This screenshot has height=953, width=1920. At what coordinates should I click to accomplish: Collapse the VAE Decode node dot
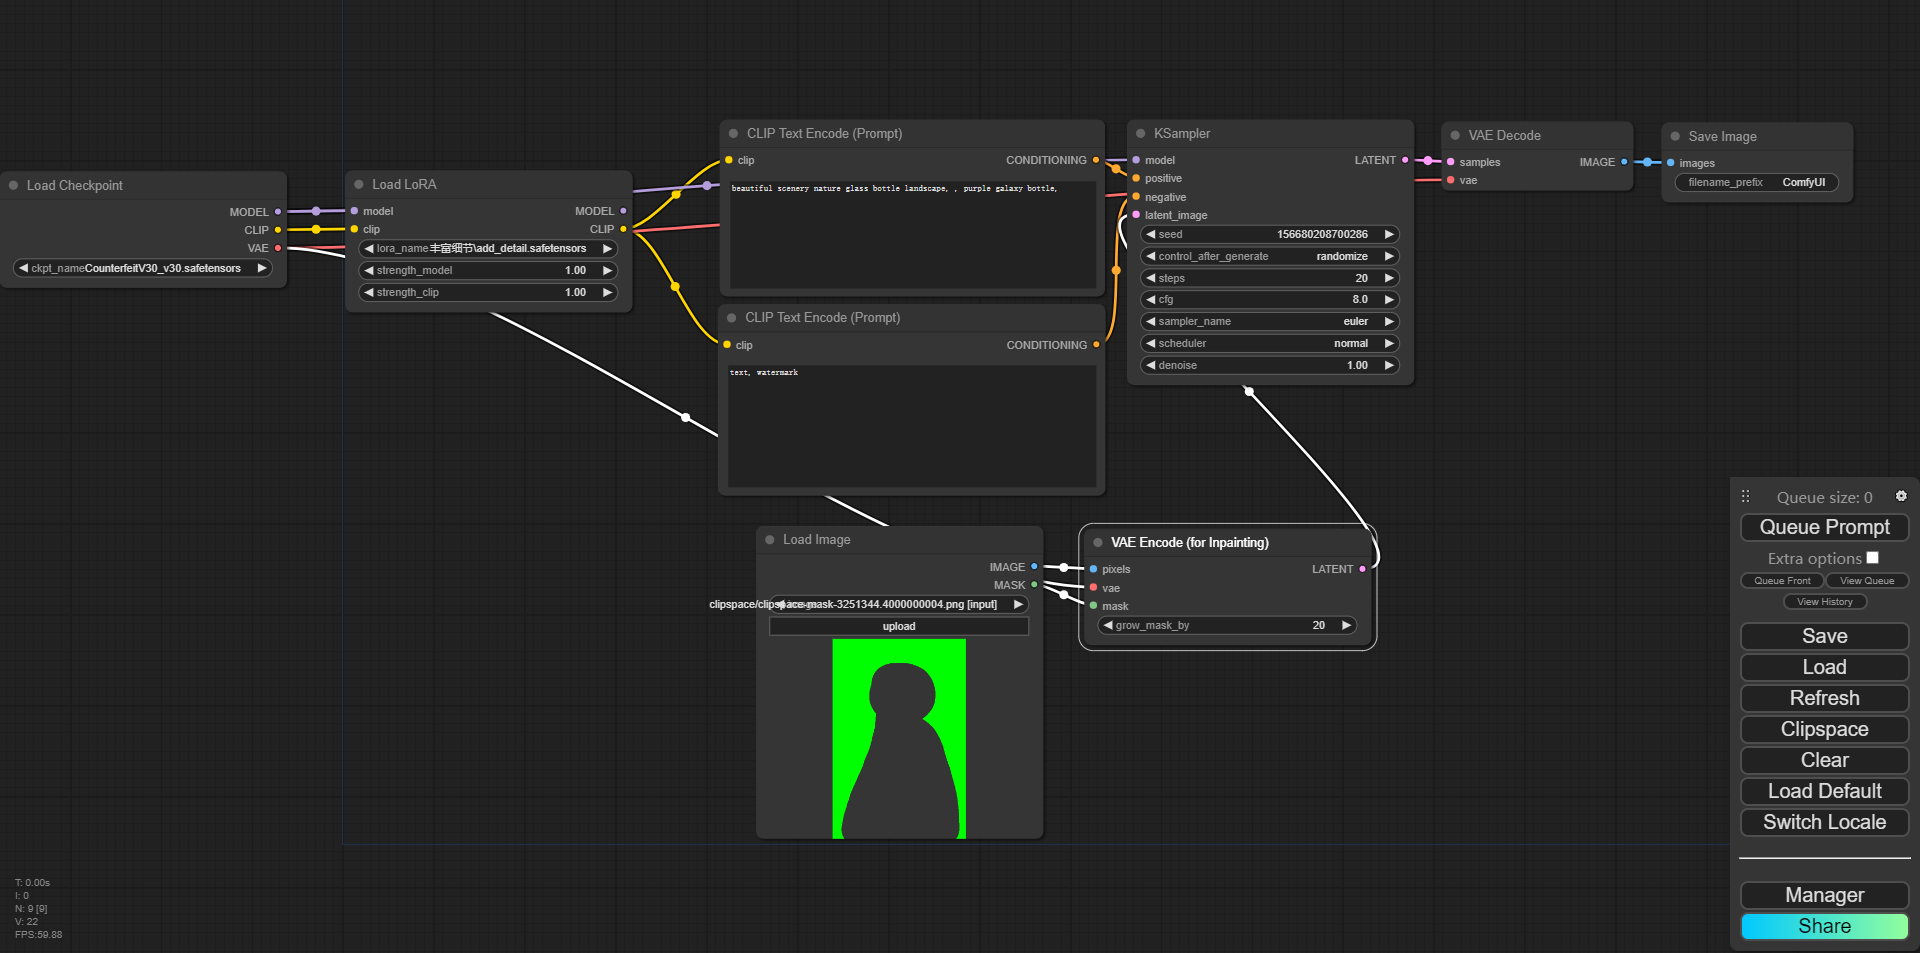click(1455, 135)
